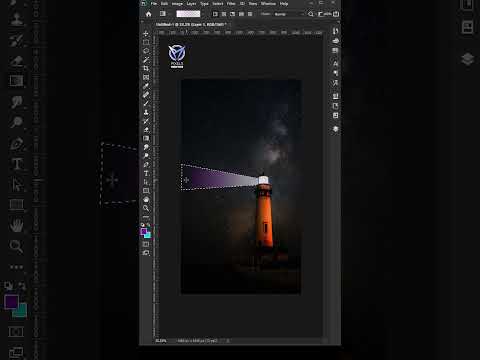Select the Zoom tool in toolbar
The width and height of the screenshot is (480, 360).
[146, 208]
